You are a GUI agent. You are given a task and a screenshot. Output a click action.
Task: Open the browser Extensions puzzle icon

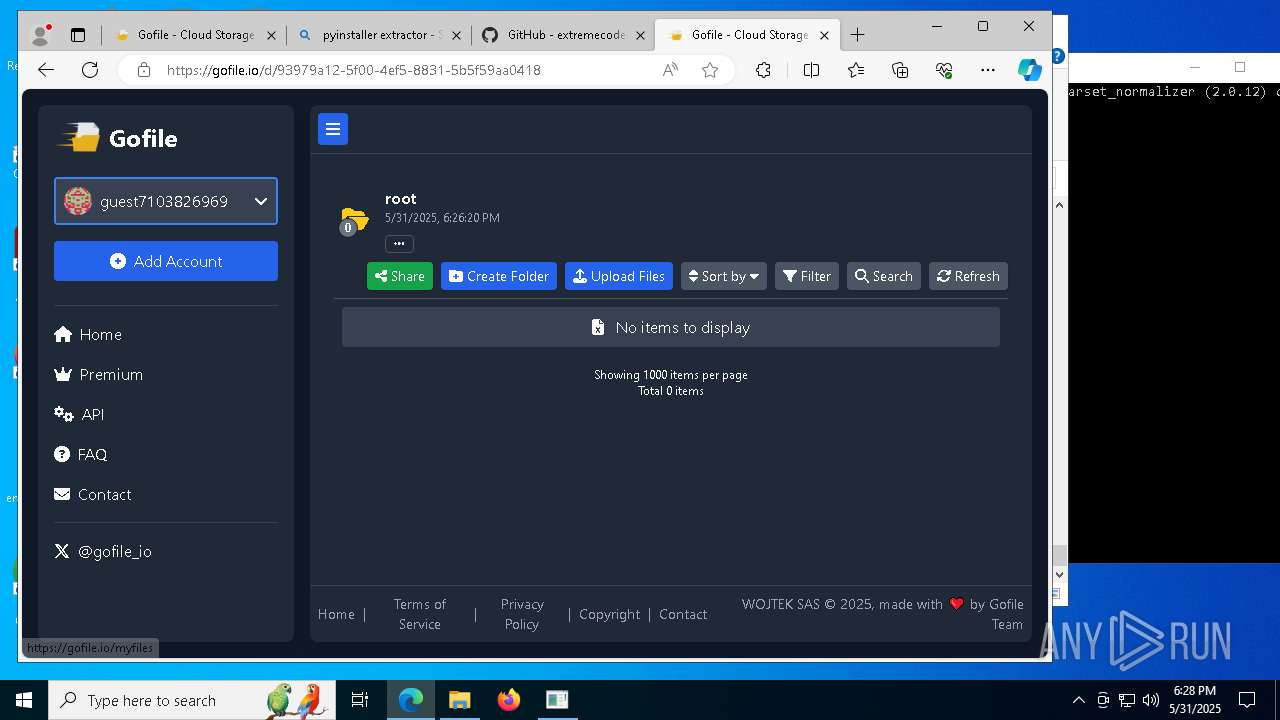click(x=763, y=70)
